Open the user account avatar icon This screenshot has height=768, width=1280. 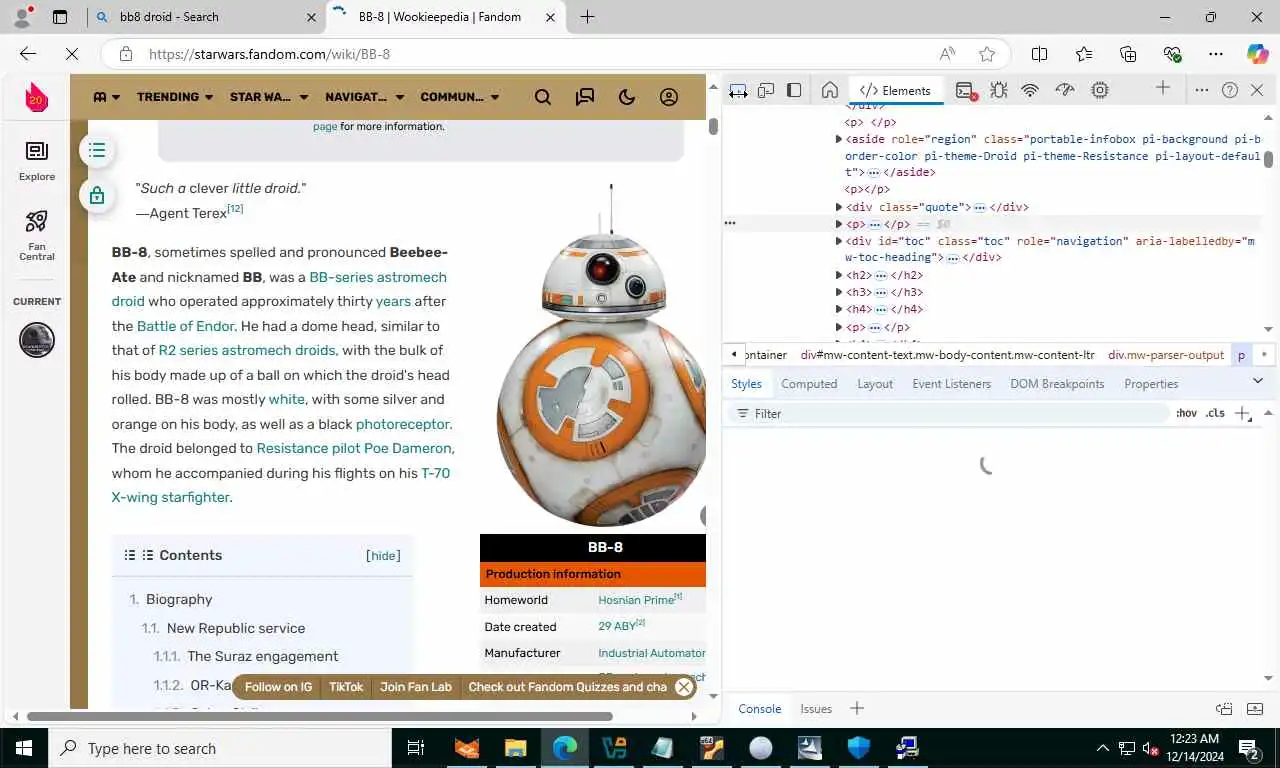click(669, 97)
